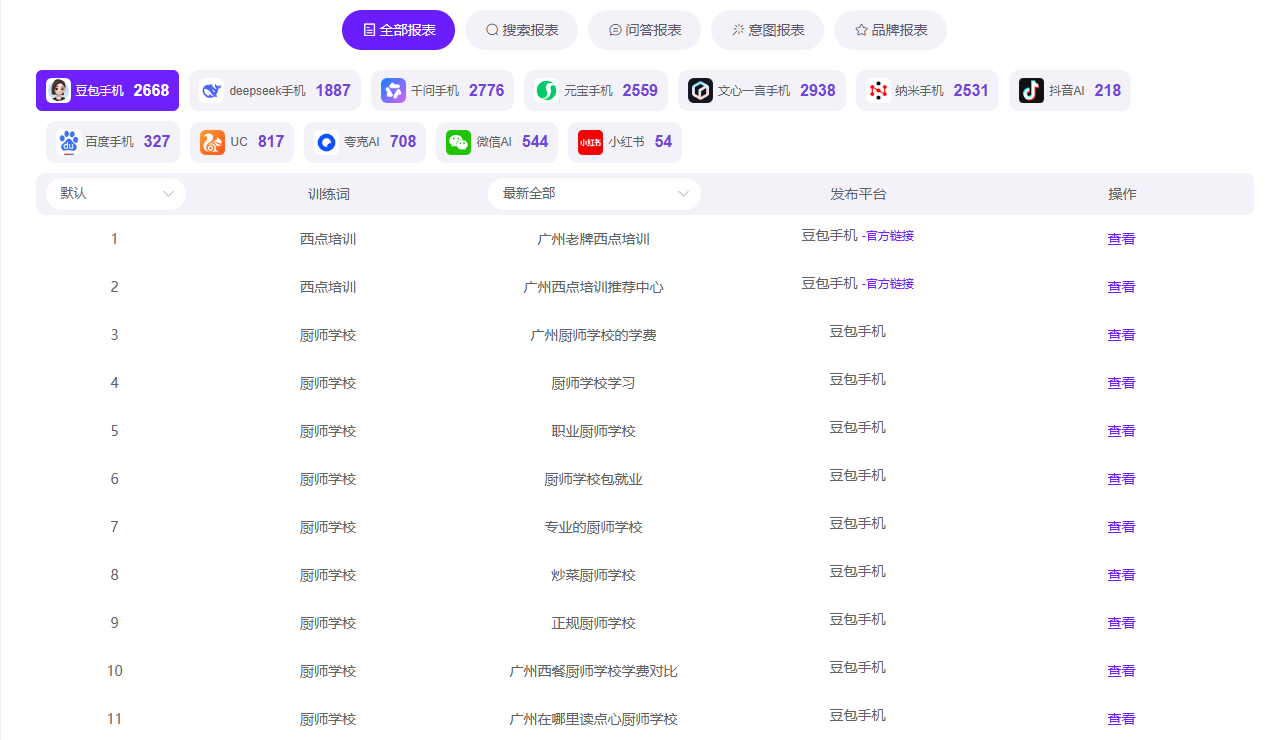Select the text 广州老牌西点培训
The width and height of the screenshot is (1288, 740).
(594, 239)
